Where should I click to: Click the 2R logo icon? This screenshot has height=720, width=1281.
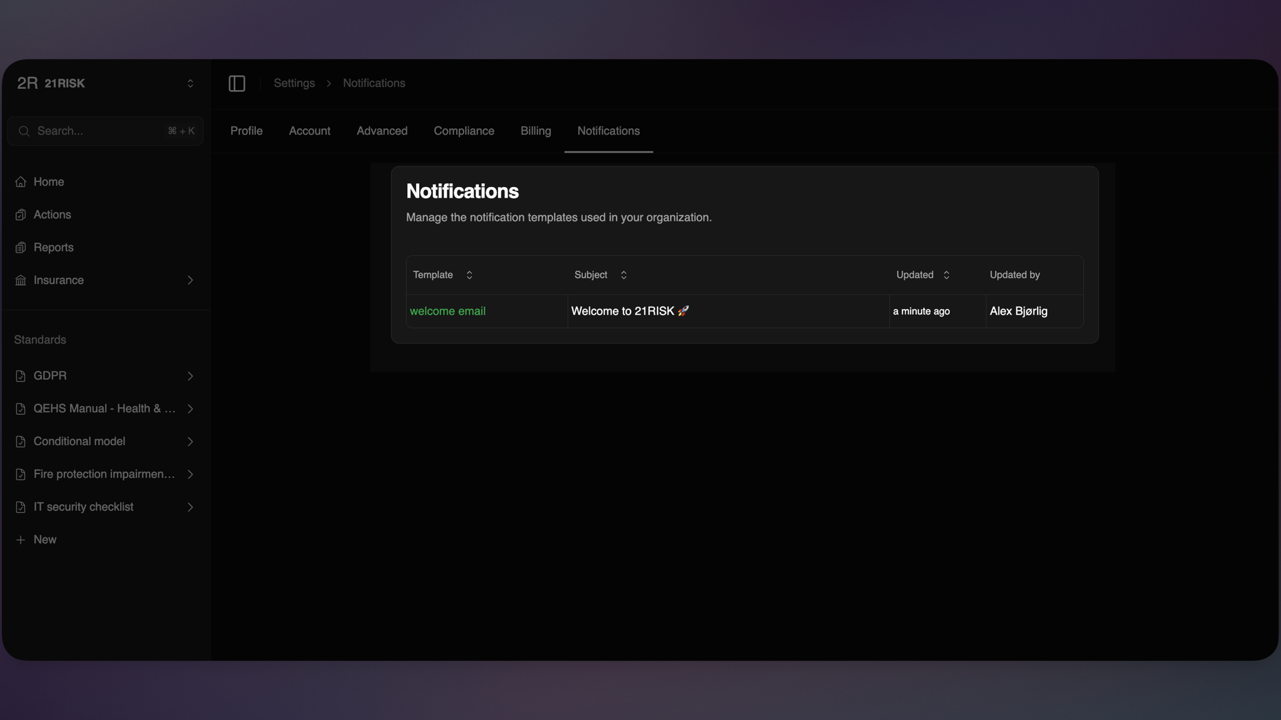(25, 82)
